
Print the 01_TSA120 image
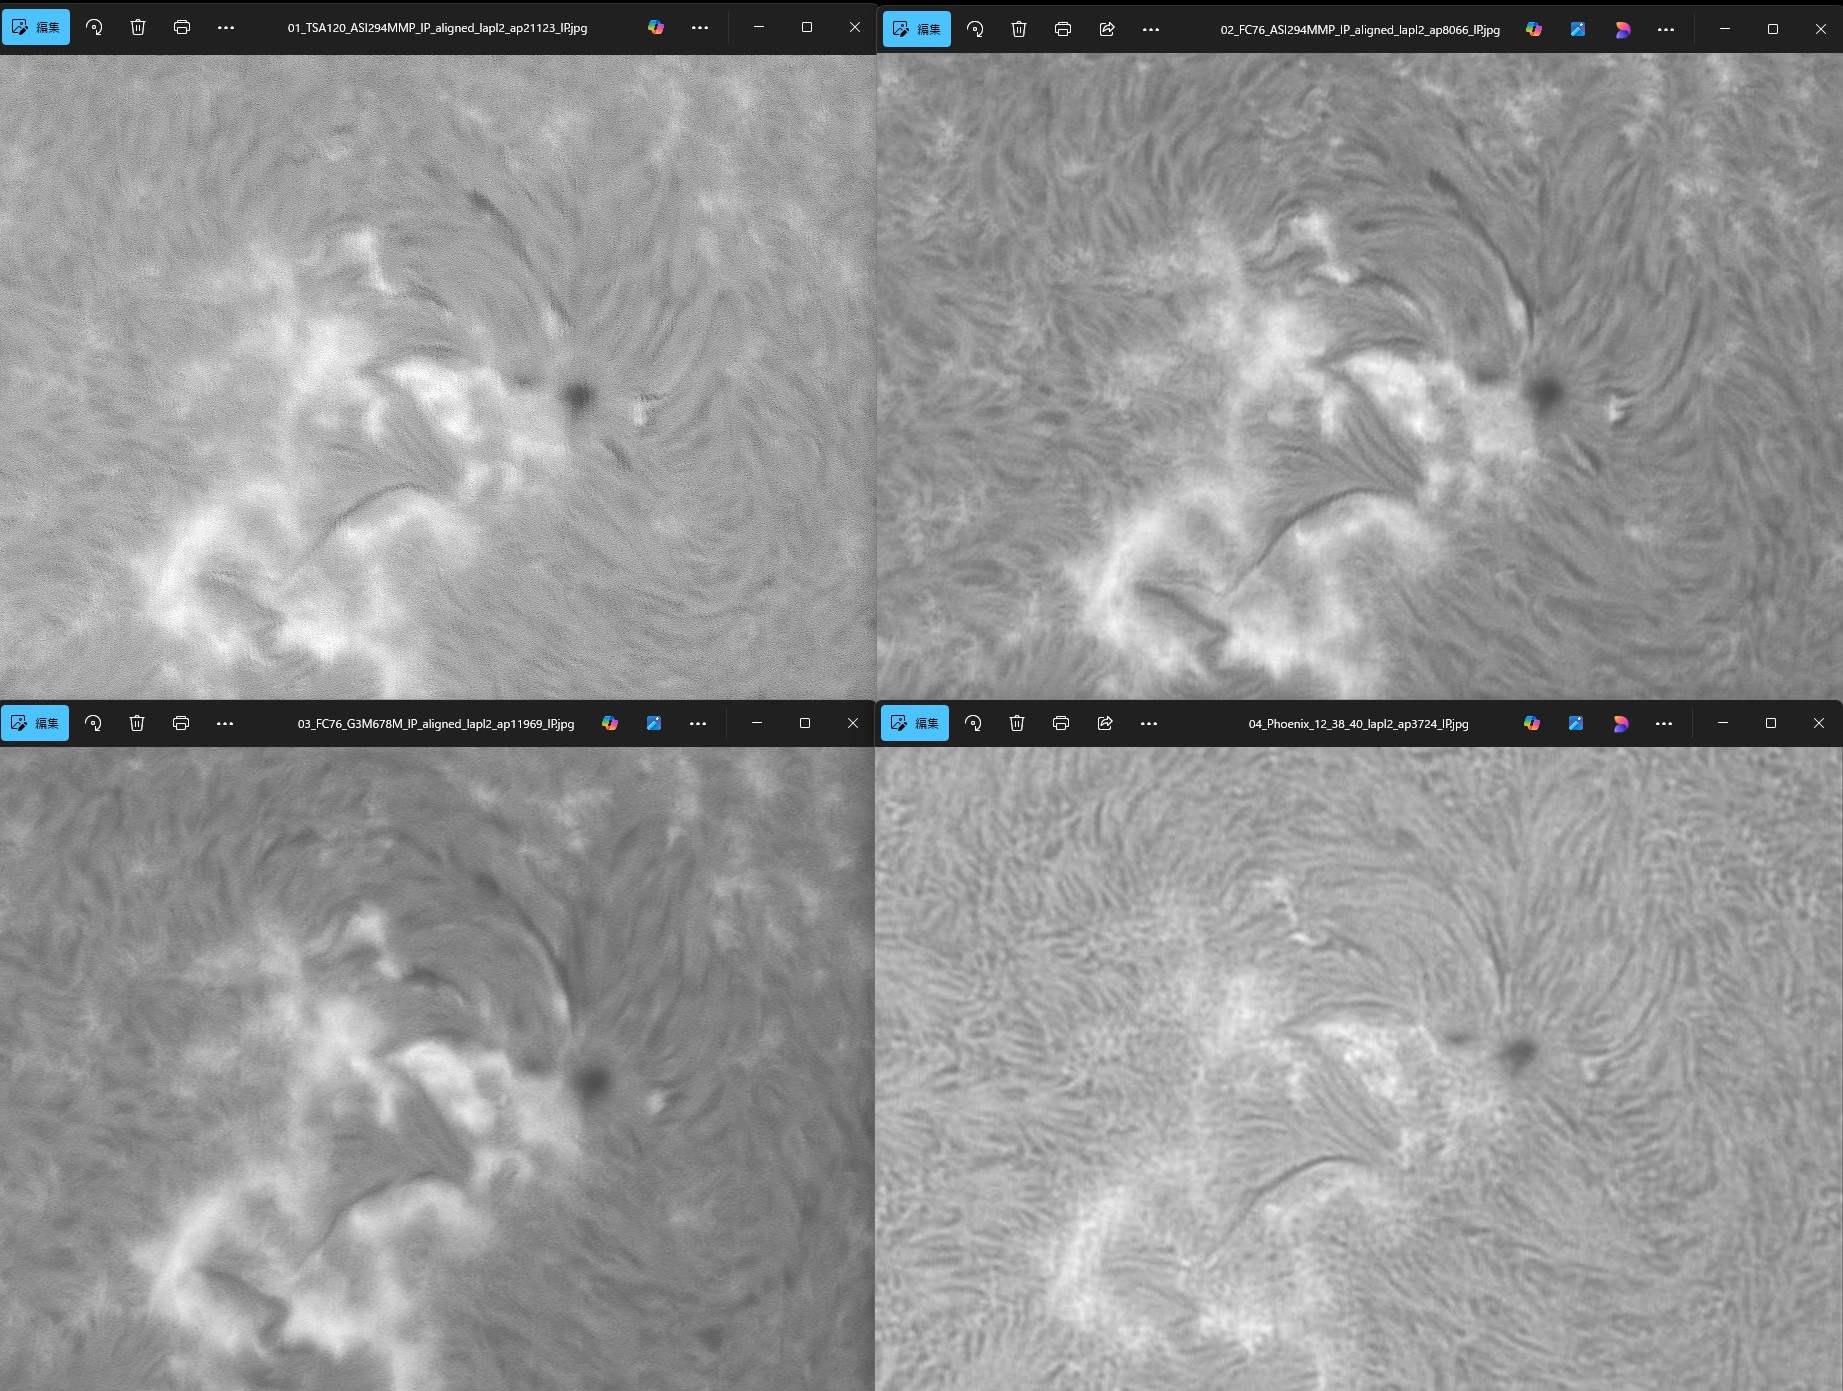[182, 28]
